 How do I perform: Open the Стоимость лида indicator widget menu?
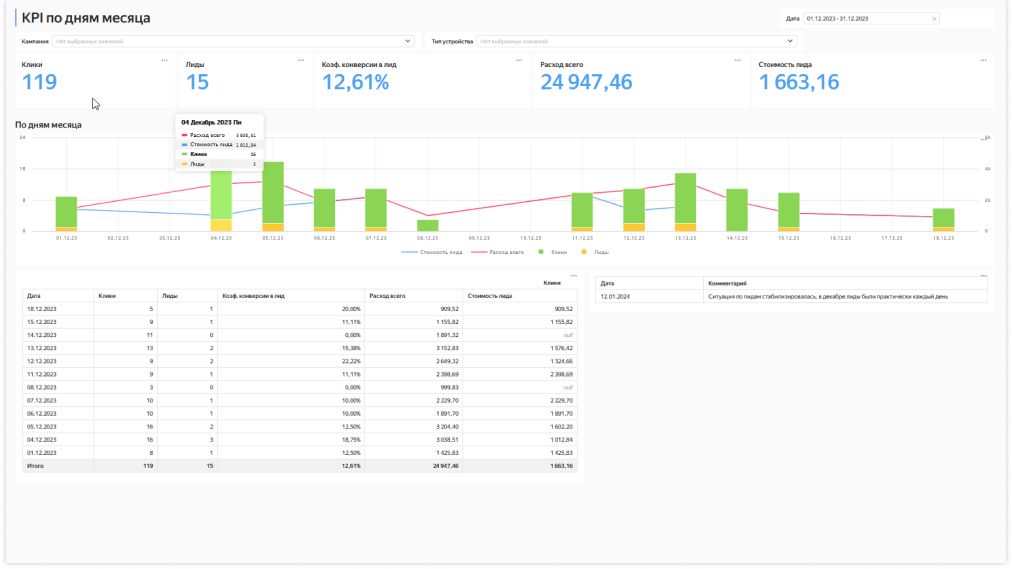point(984,61)
